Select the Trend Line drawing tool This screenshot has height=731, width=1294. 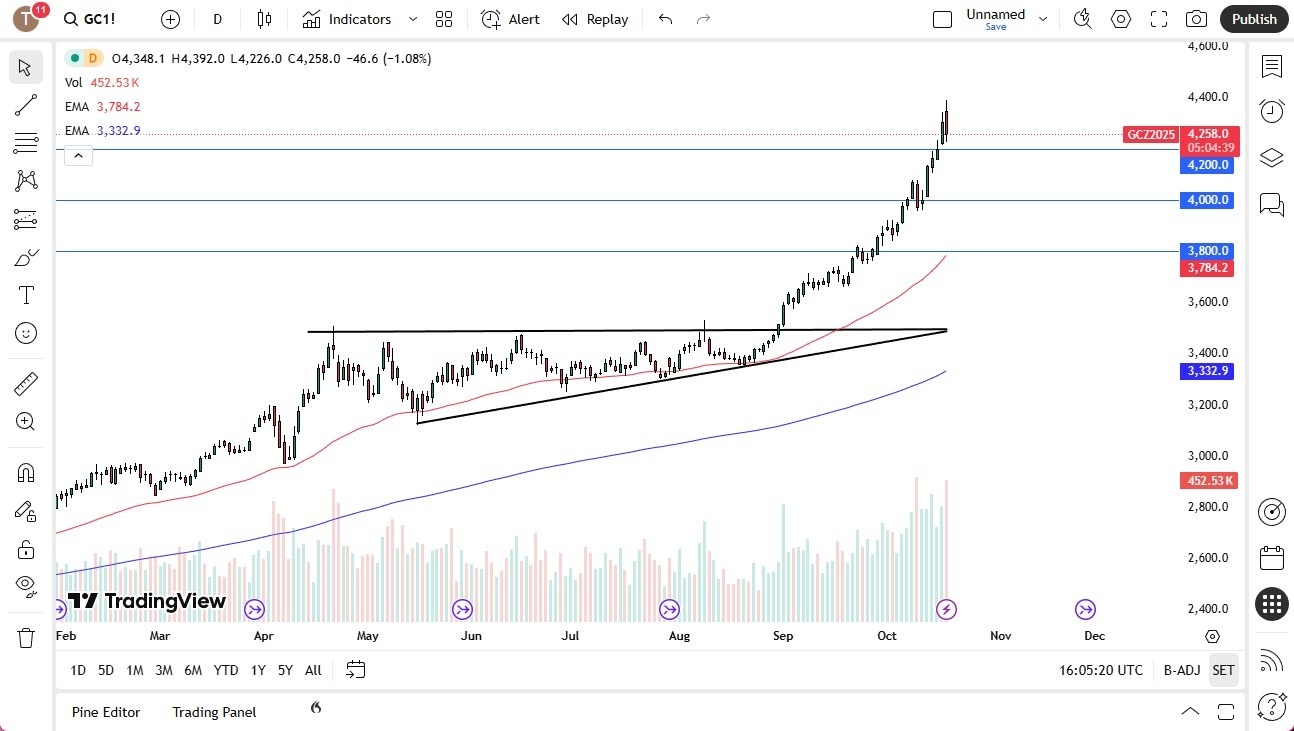click(26, 105)
